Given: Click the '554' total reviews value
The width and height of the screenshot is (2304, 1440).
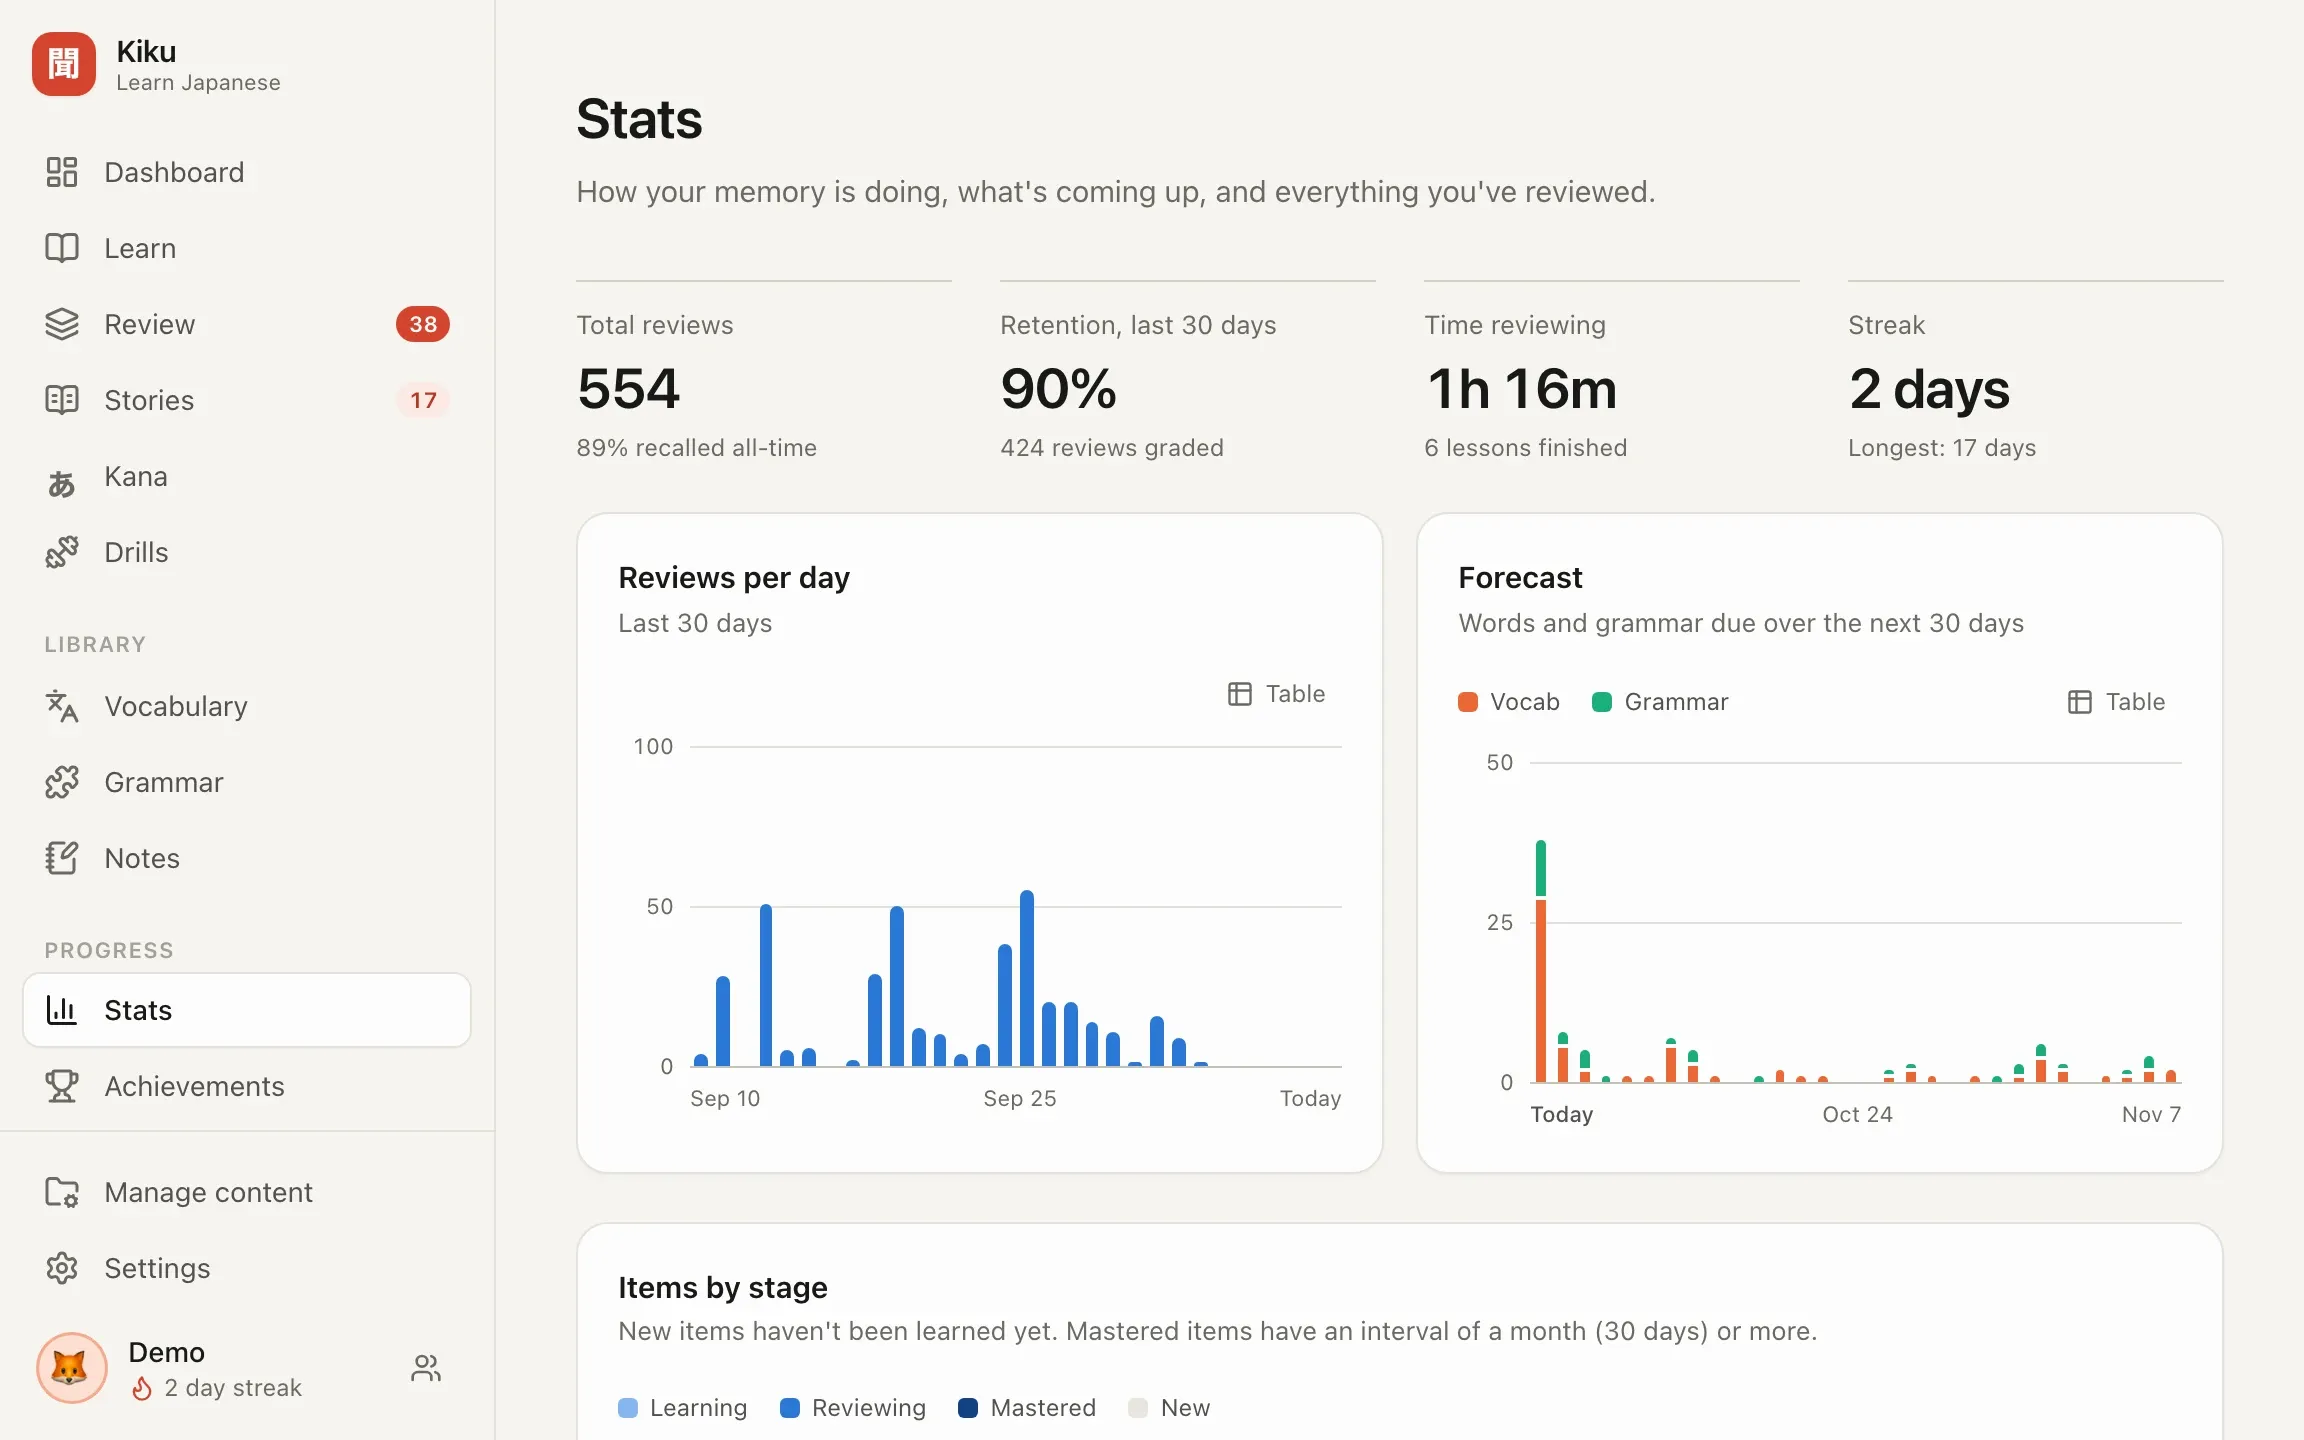Looking at the screenshot, I should 628,389.
